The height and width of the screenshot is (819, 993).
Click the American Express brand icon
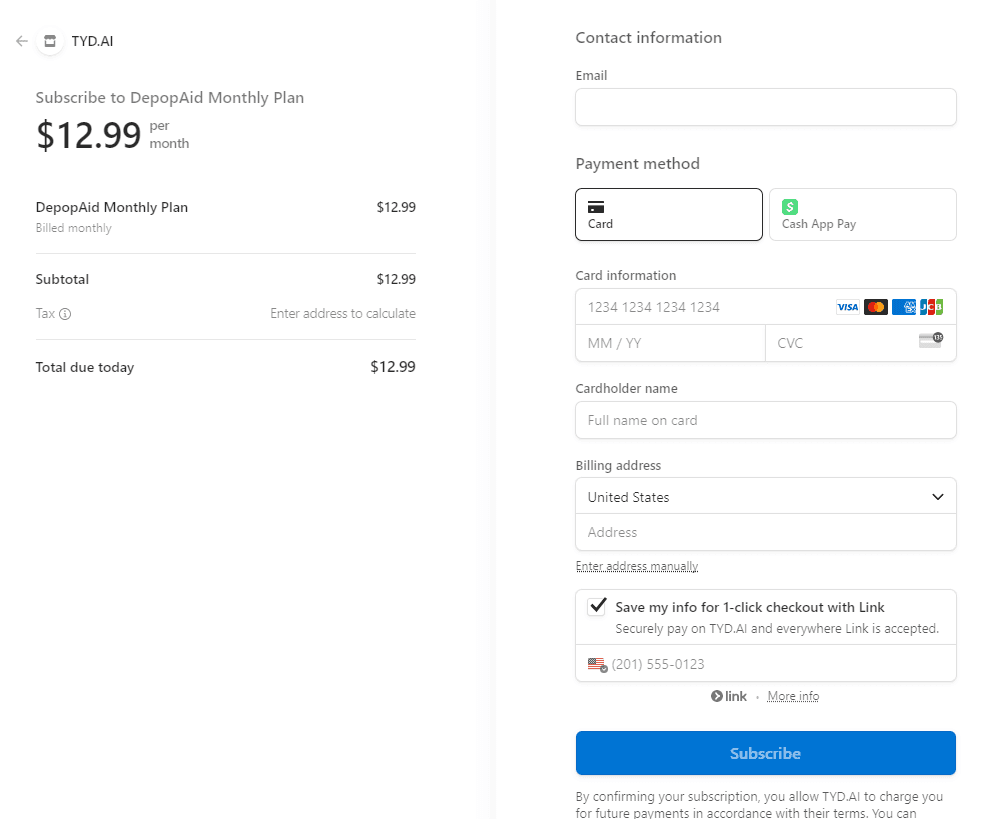(904, 307)
